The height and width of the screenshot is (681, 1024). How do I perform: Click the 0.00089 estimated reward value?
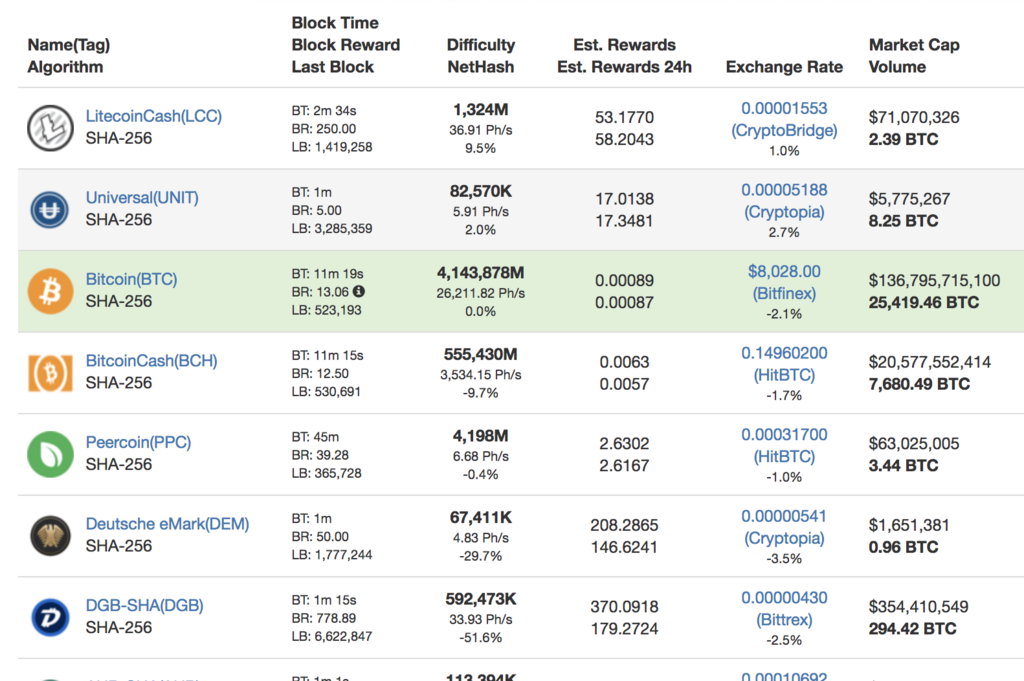point(624,281)
